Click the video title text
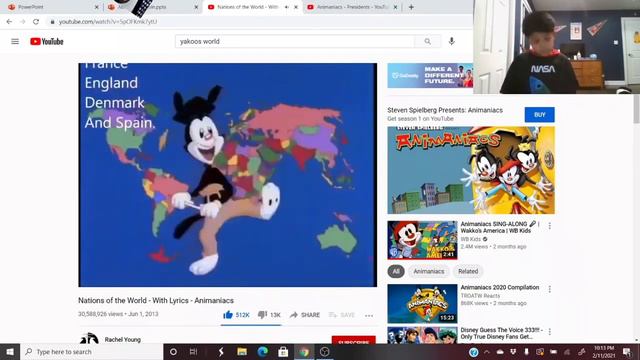 [156, 300]
